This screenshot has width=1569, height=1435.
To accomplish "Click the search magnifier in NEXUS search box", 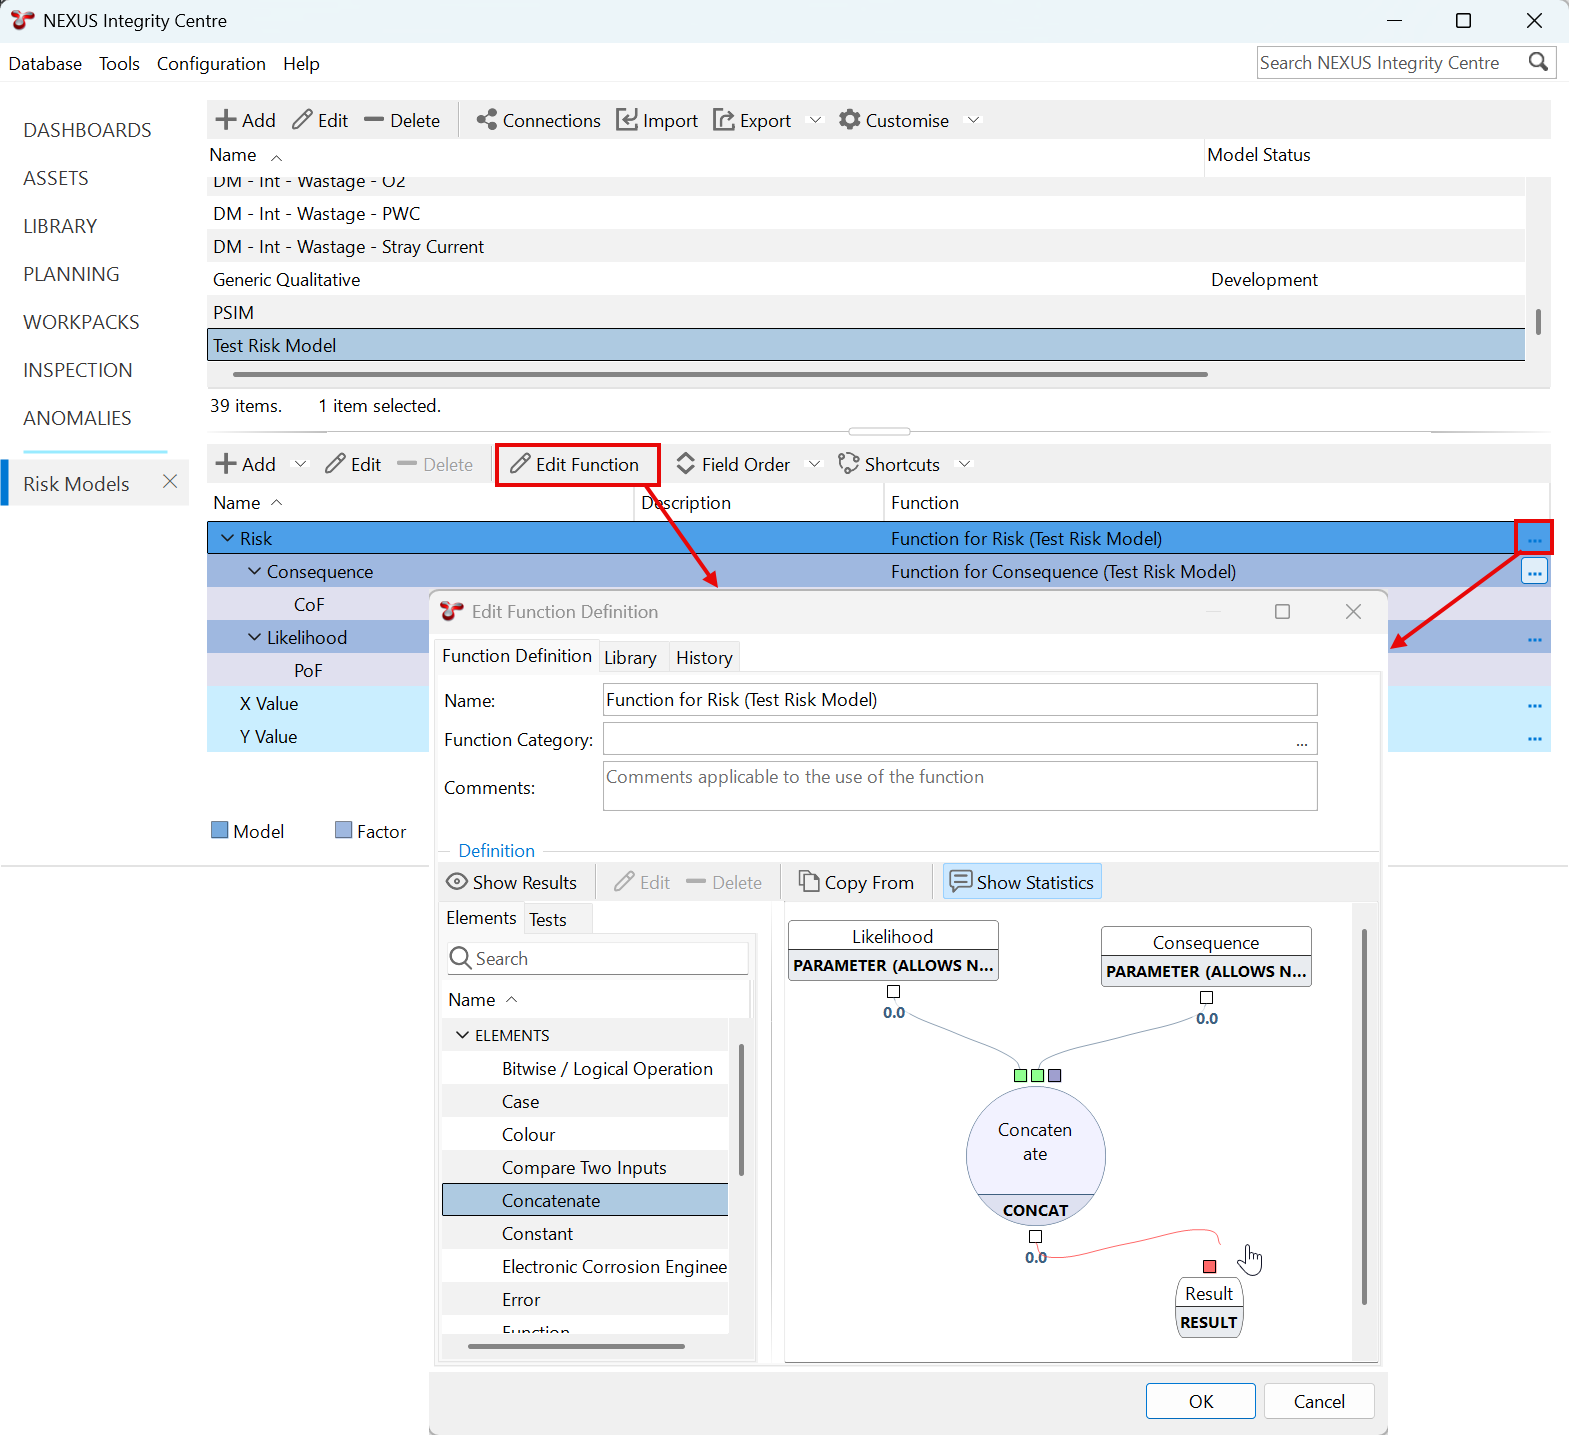I will click(1538, 62).
